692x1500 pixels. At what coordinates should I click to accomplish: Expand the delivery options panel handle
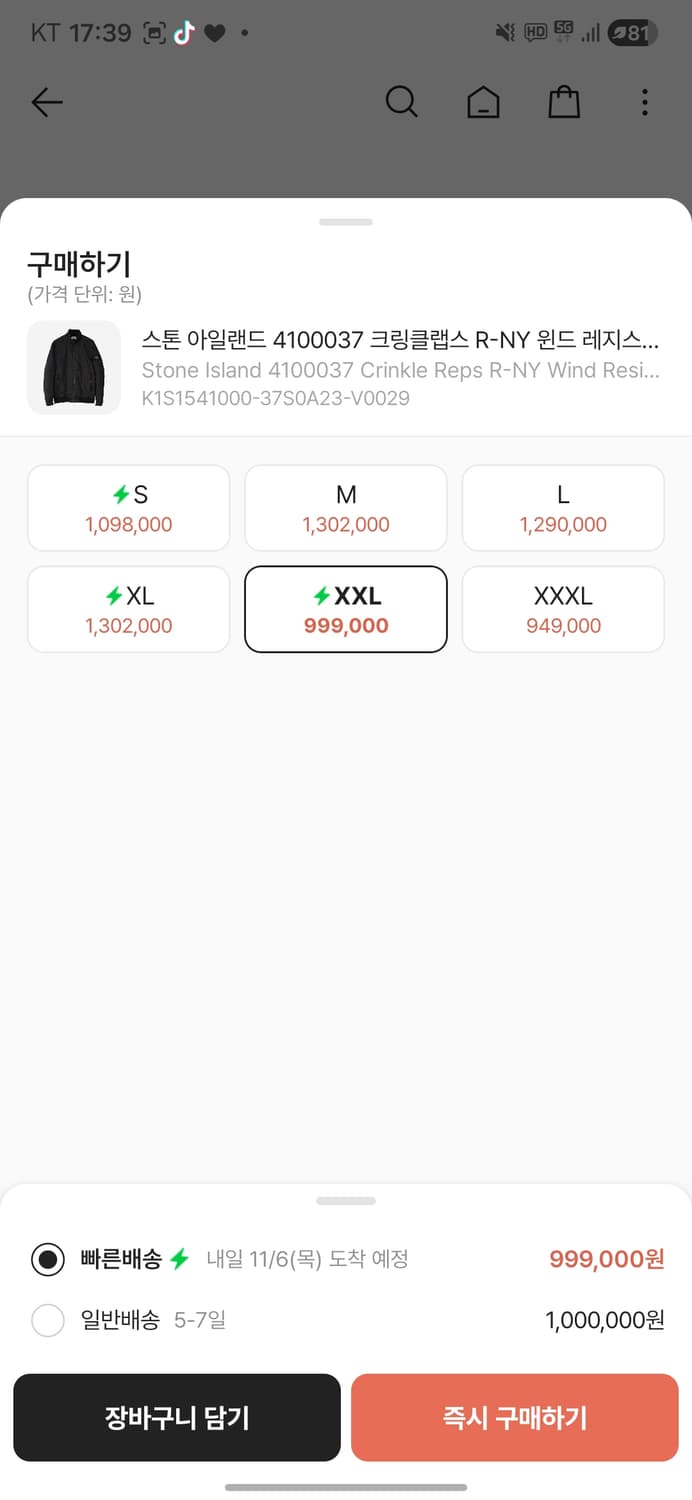[x=346, y=1201]
